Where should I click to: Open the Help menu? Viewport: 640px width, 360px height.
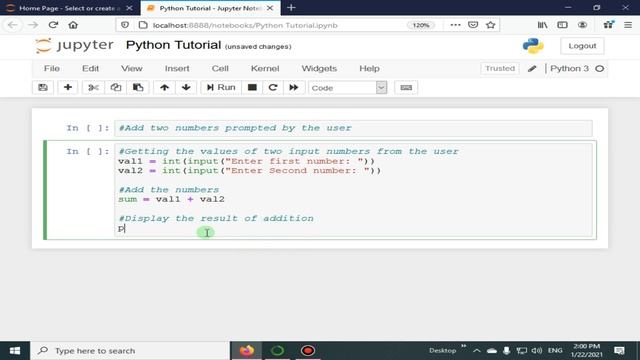pos(369,69)
